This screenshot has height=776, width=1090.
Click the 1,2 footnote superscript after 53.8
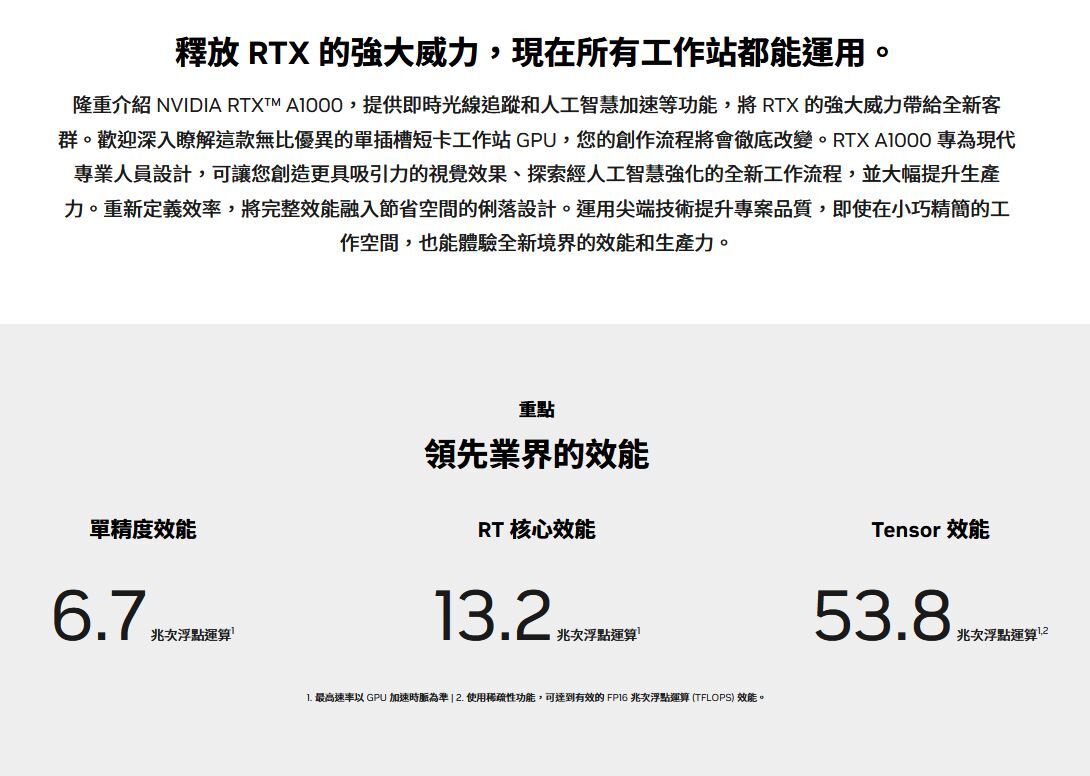tap(1043, 631)
